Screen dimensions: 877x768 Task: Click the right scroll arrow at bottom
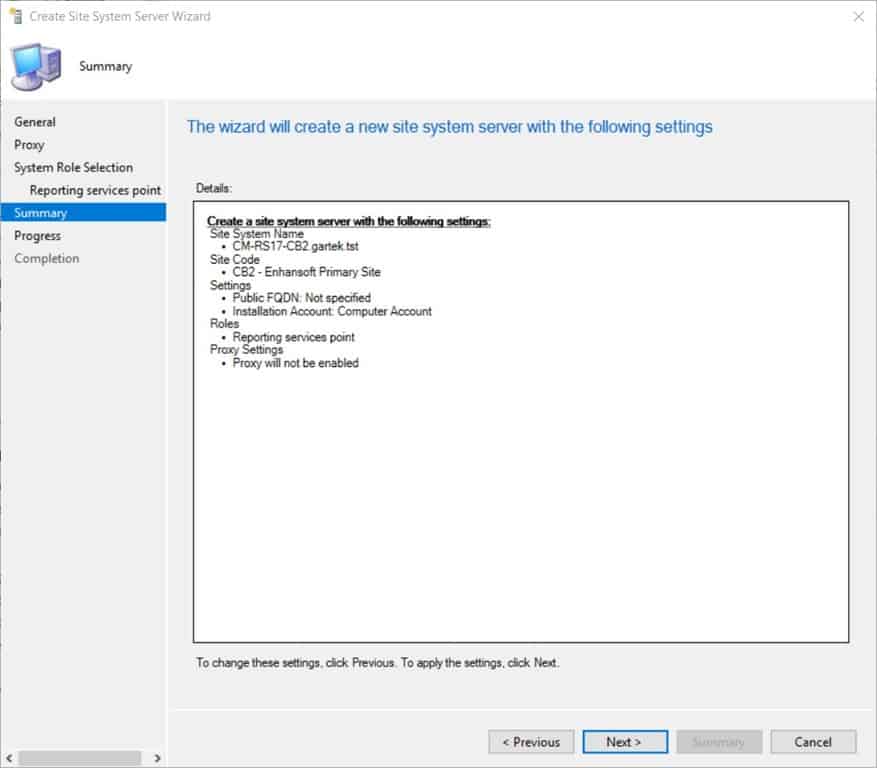tap(156, 760)
